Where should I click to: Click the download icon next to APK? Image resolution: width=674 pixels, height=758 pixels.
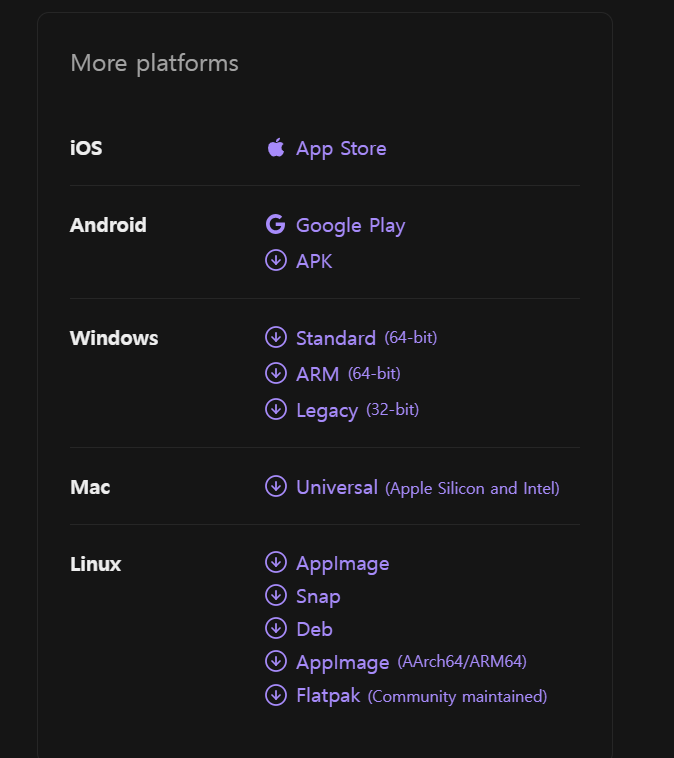(x=276, y=260)
